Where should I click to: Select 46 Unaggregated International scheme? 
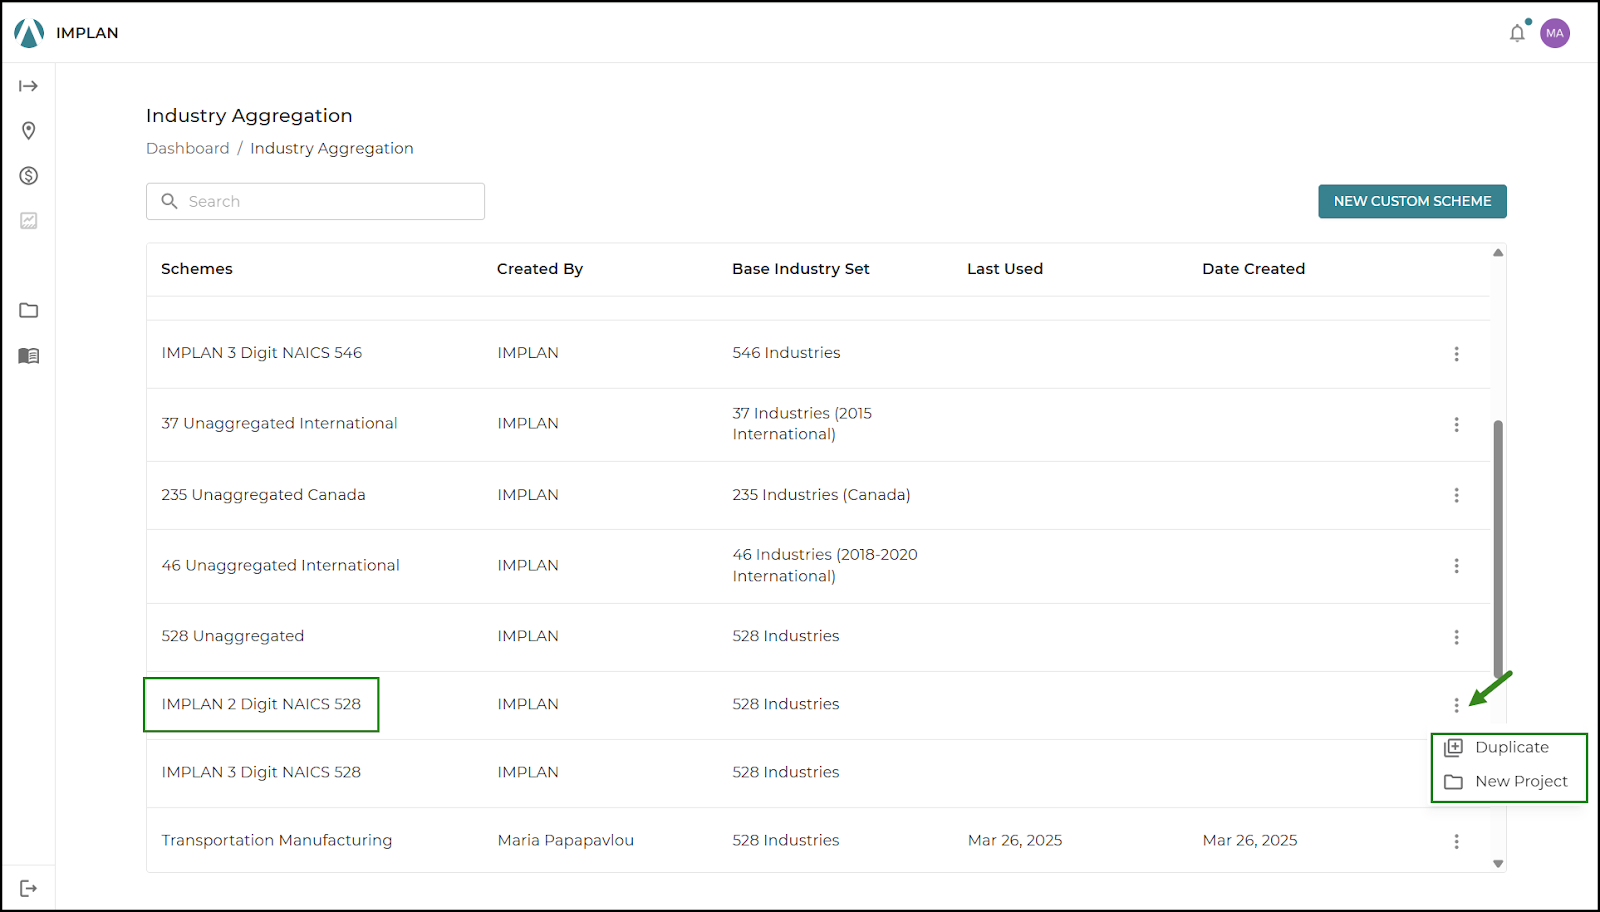tap(280, 566)
